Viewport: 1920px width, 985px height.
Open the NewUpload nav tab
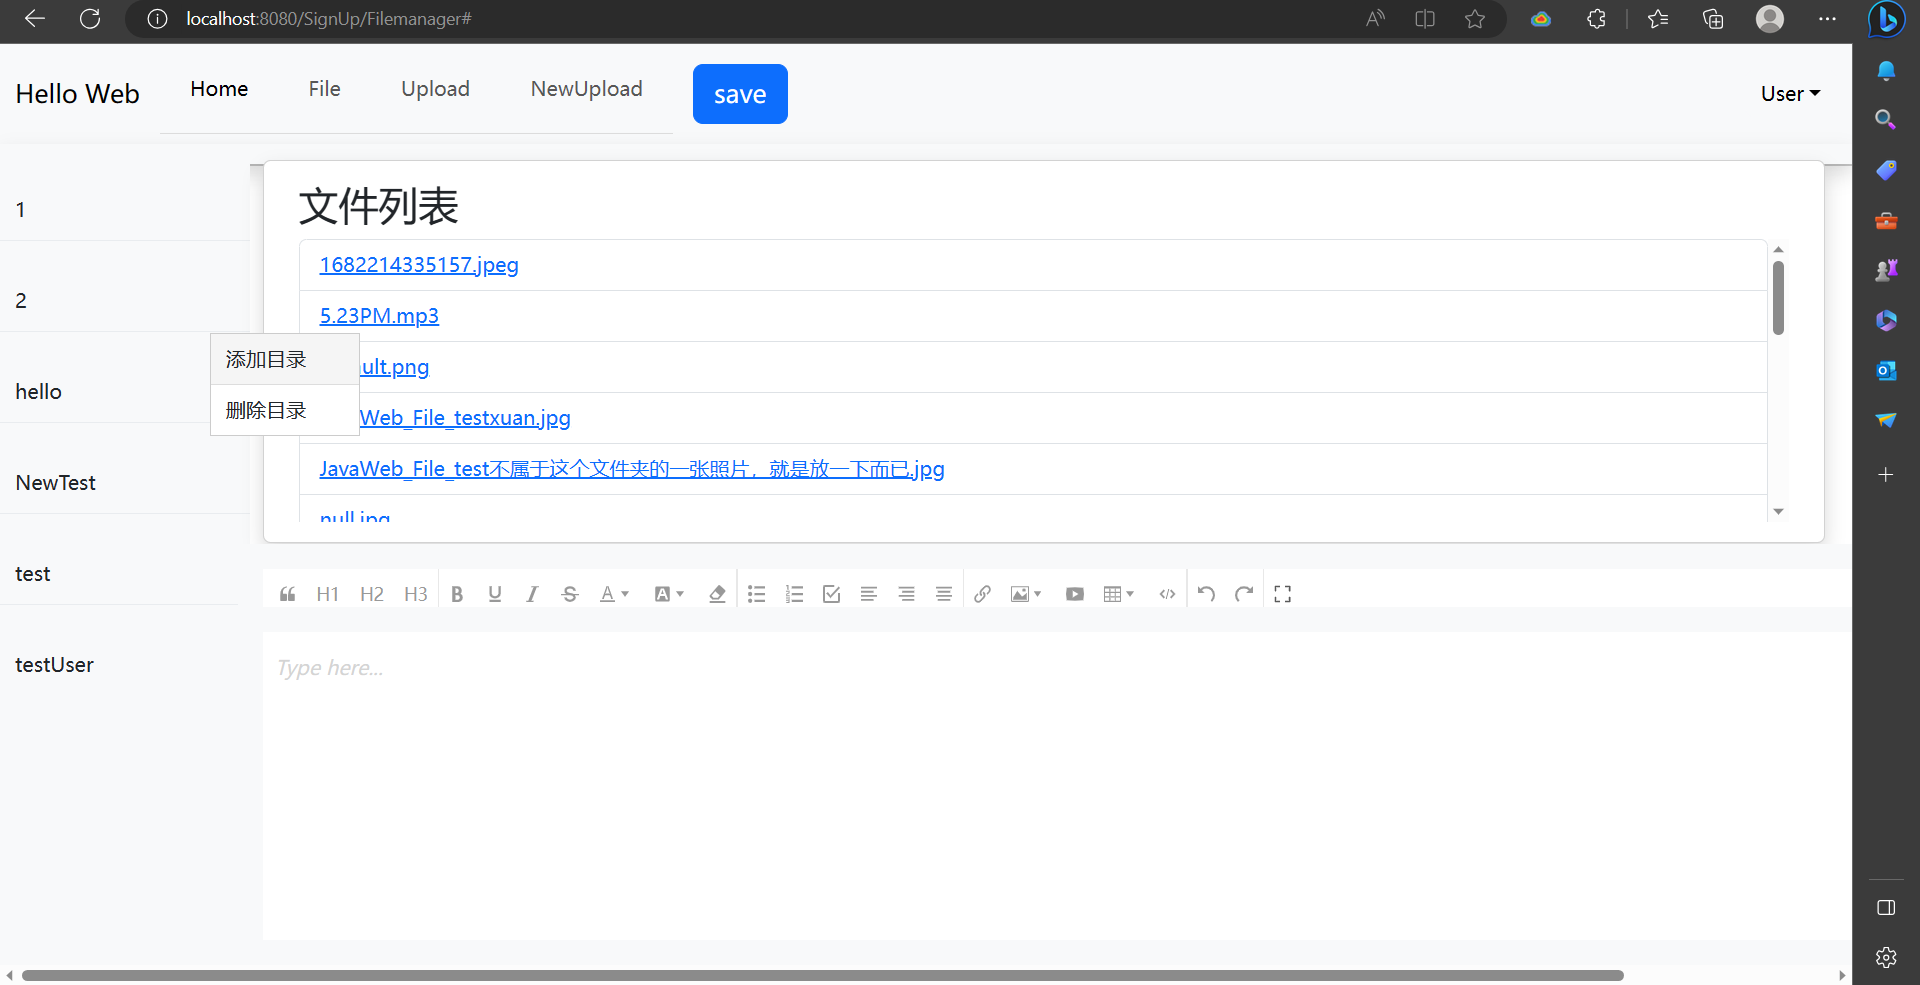click(586, 89)
